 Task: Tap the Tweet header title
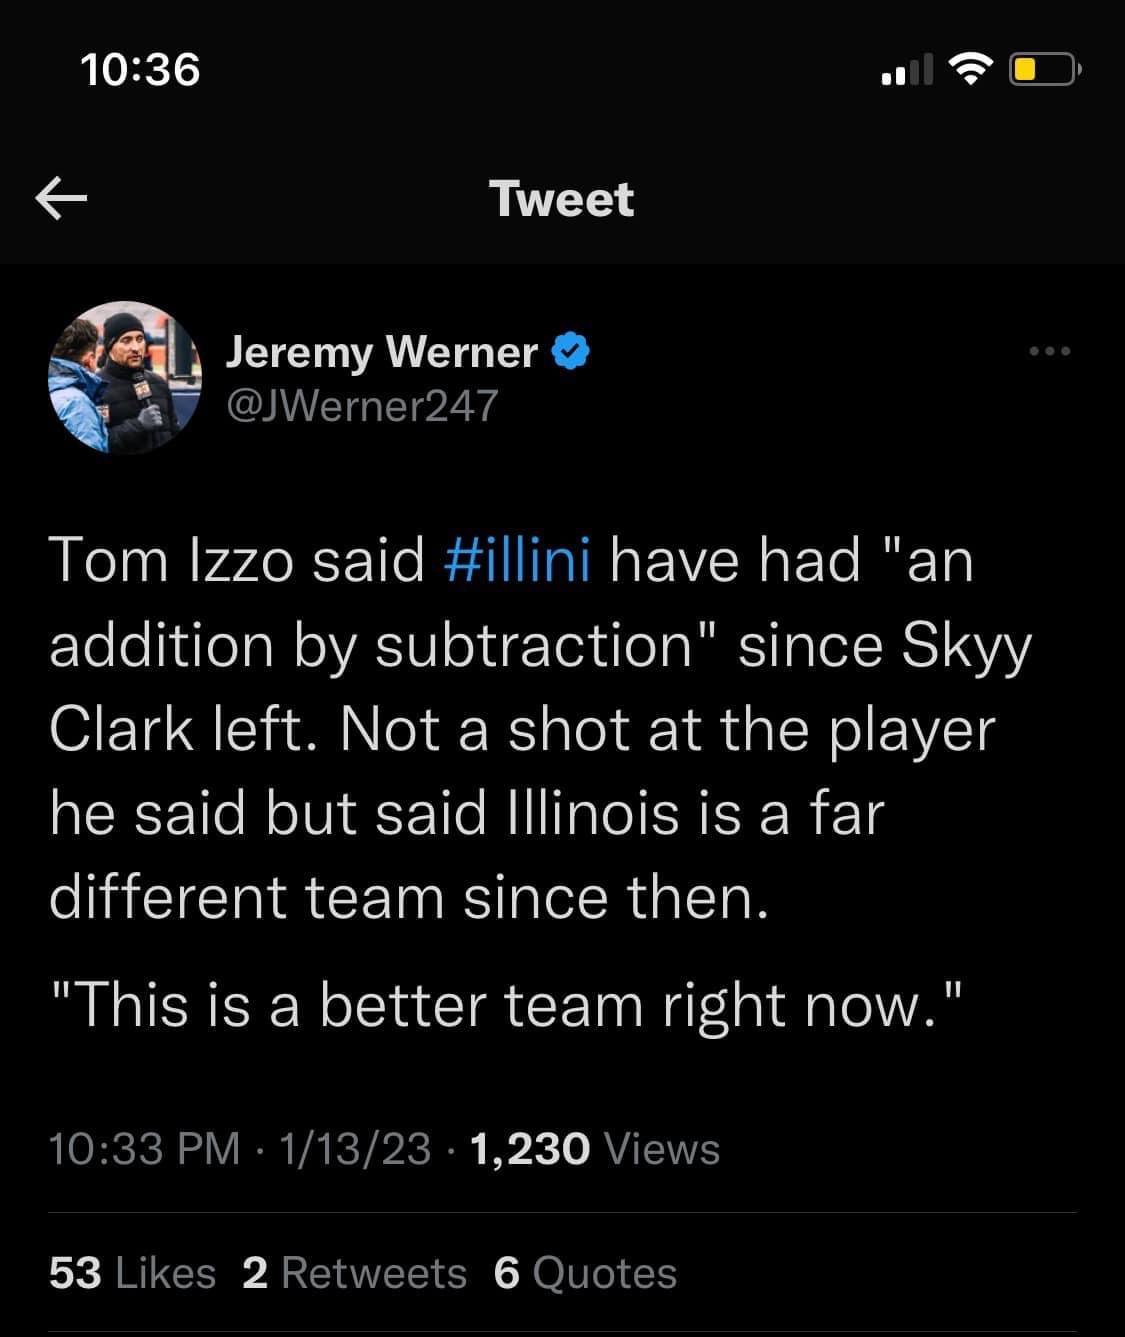click(562, 199)
